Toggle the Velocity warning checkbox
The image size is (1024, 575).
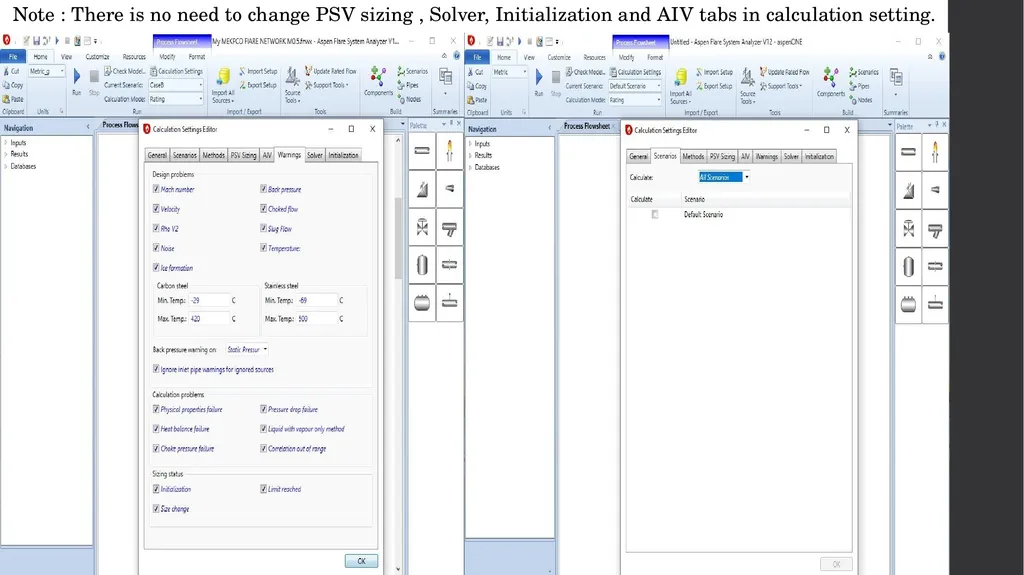[156, 208]
